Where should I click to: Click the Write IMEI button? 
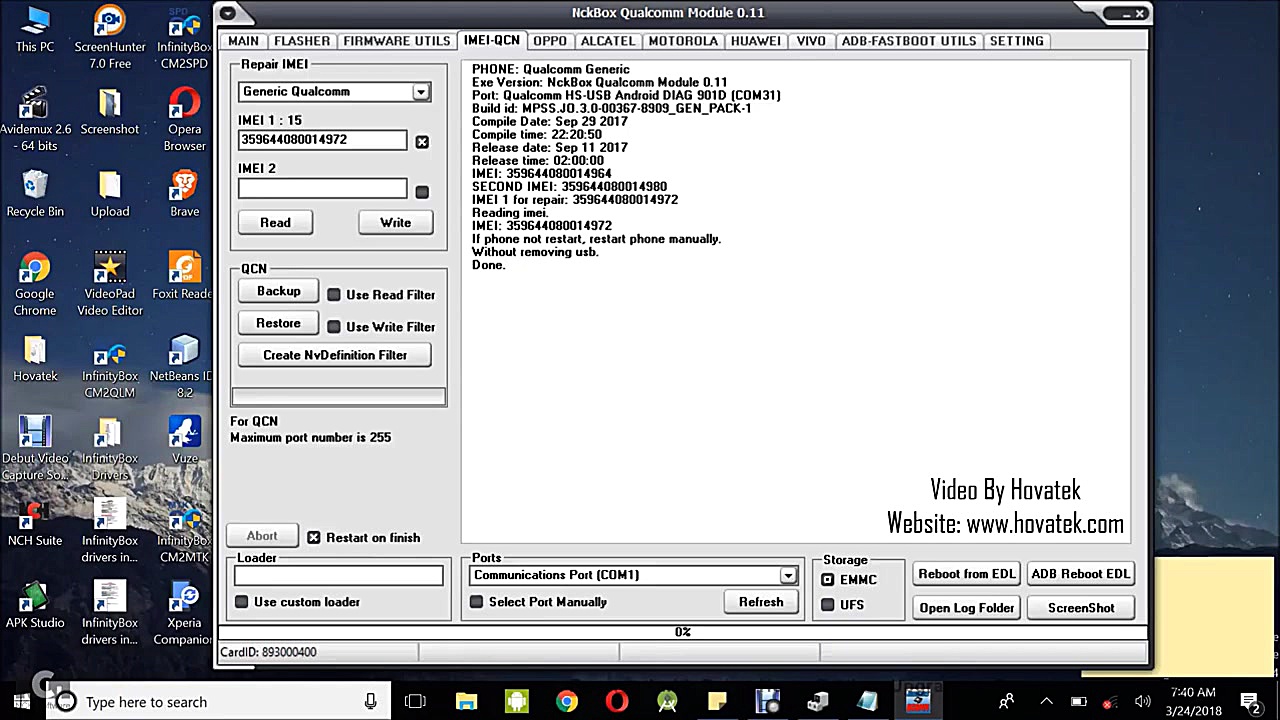396,223
